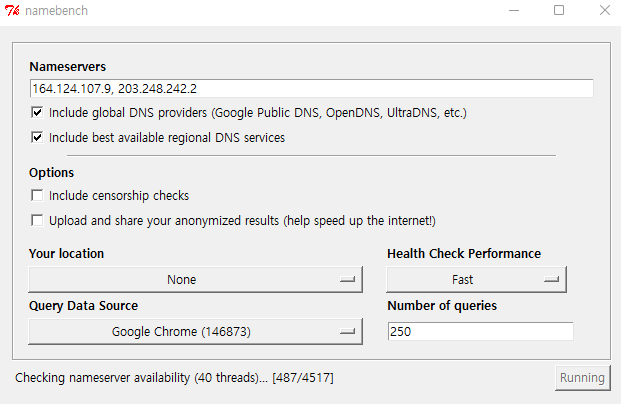This screenshot has height=404, width=621.
Task: Click the Running button
Action: [582, 378]
